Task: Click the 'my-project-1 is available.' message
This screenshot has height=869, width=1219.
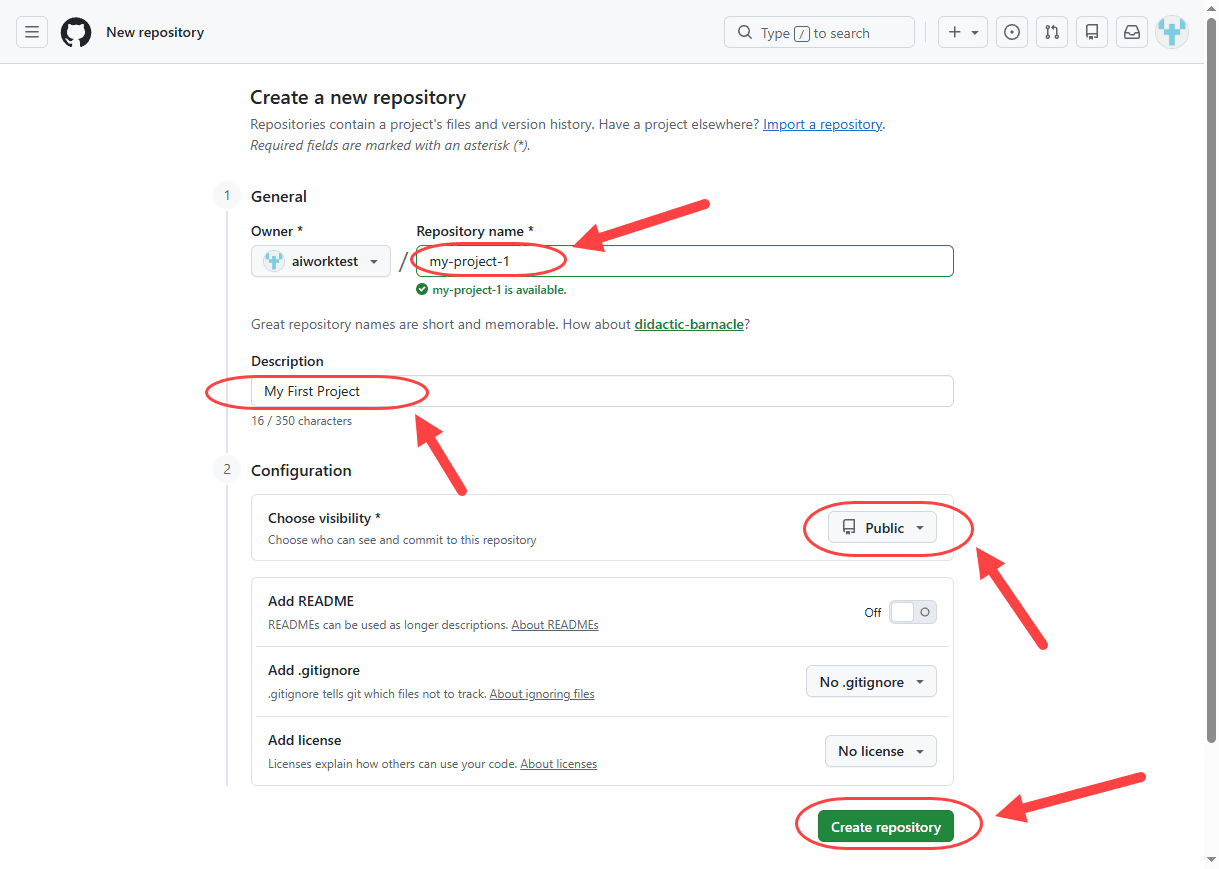Action: 499,290
